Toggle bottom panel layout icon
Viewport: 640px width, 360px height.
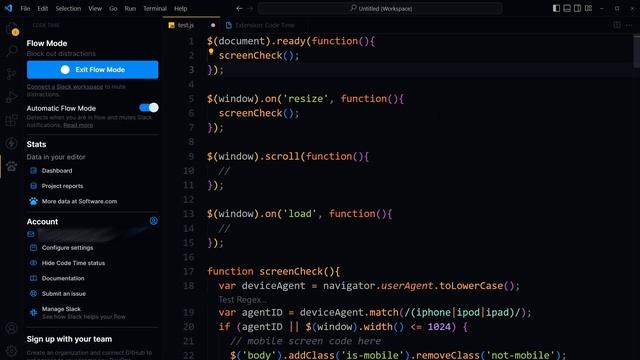pos(567,8)
